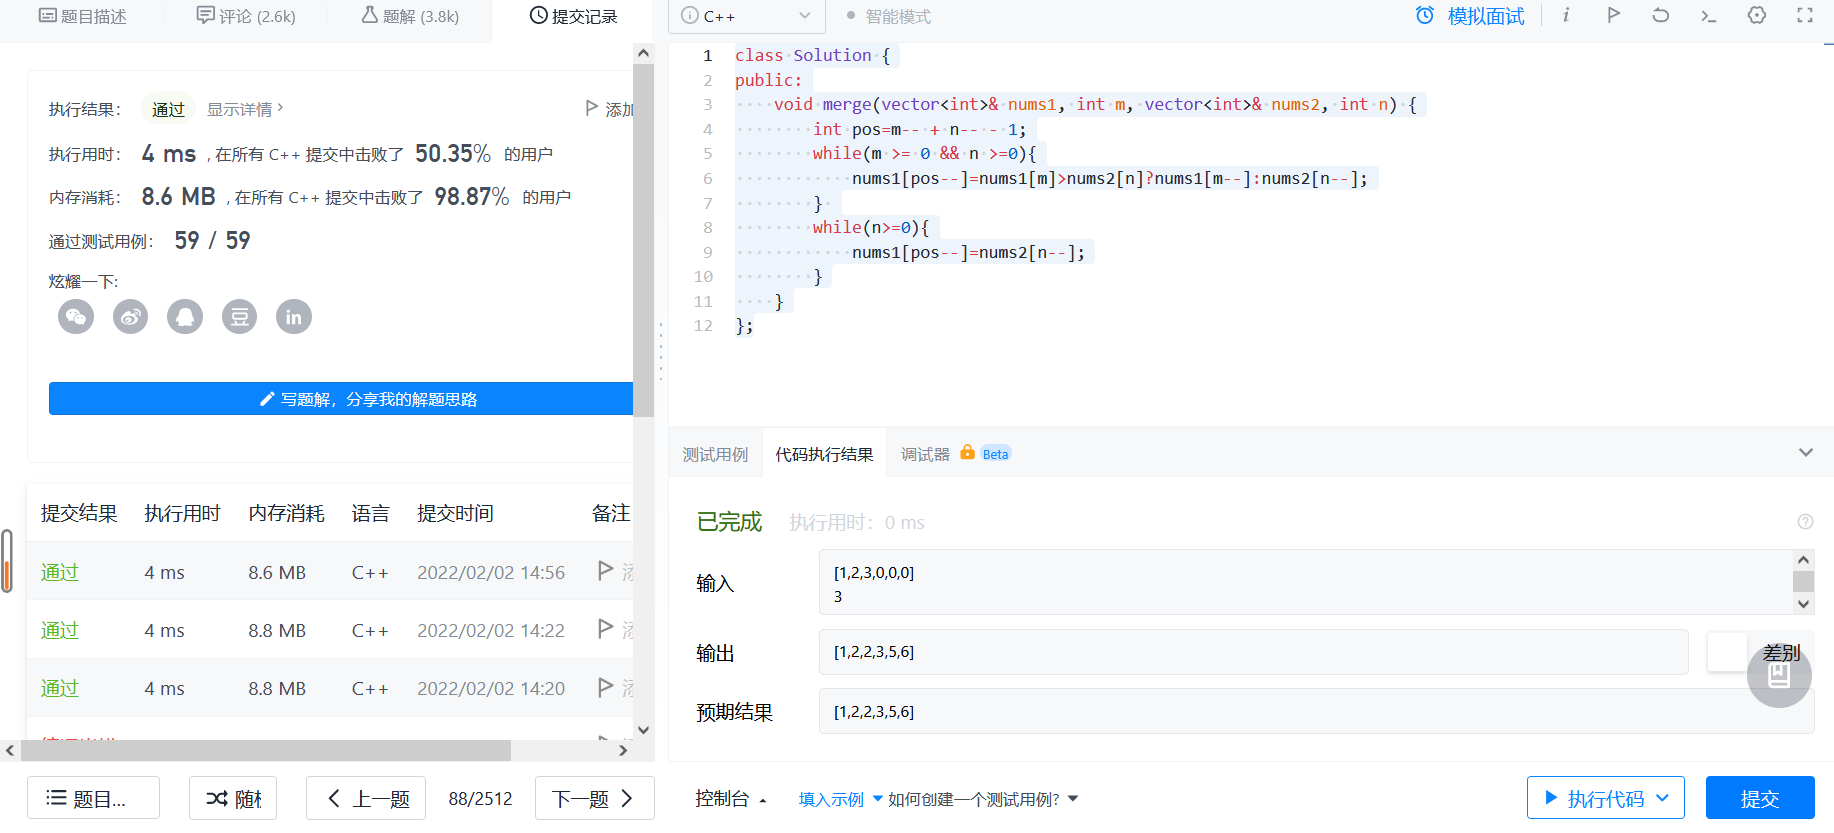Click the left panel vertical scrollbar thumb
Viewport: 1834px width, 833px height.
click(643, 240)
